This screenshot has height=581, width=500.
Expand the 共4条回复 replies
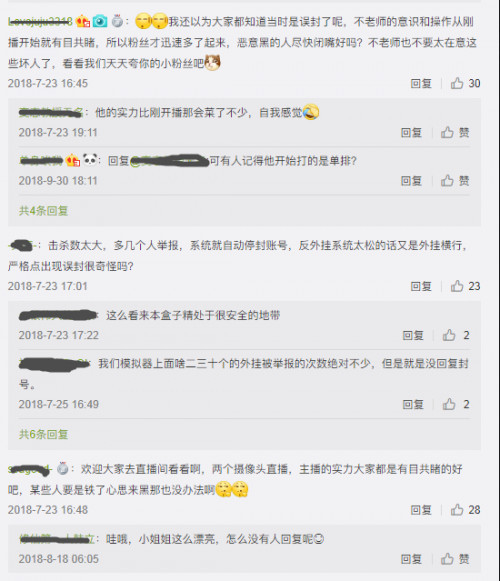[43, 211]
